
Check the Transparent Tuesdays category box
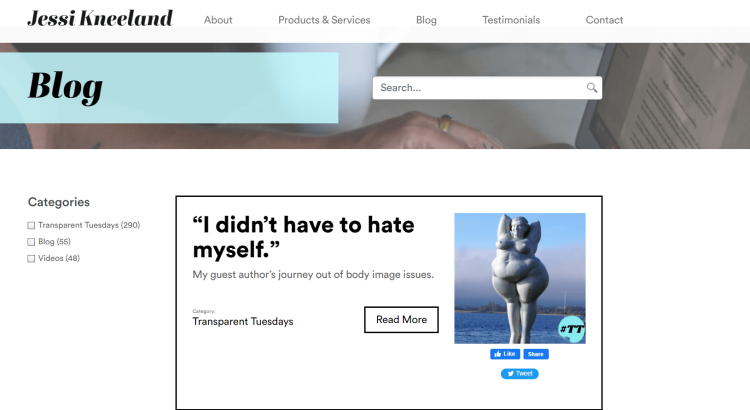click(31, 225)
